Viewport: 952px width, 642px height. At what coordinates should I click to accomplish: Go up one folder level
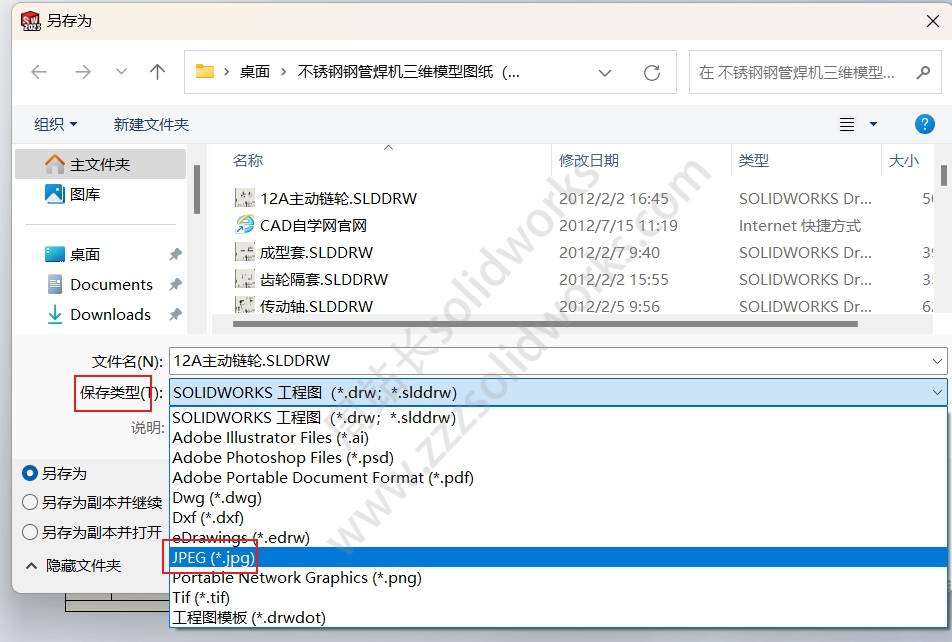(x=157, y=72)
